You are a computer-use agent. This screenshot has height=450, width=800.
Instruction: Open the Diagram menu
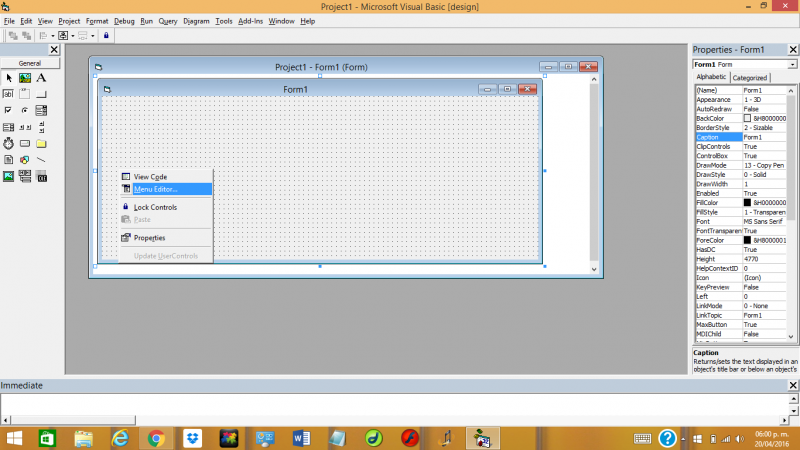pos(196,21)
